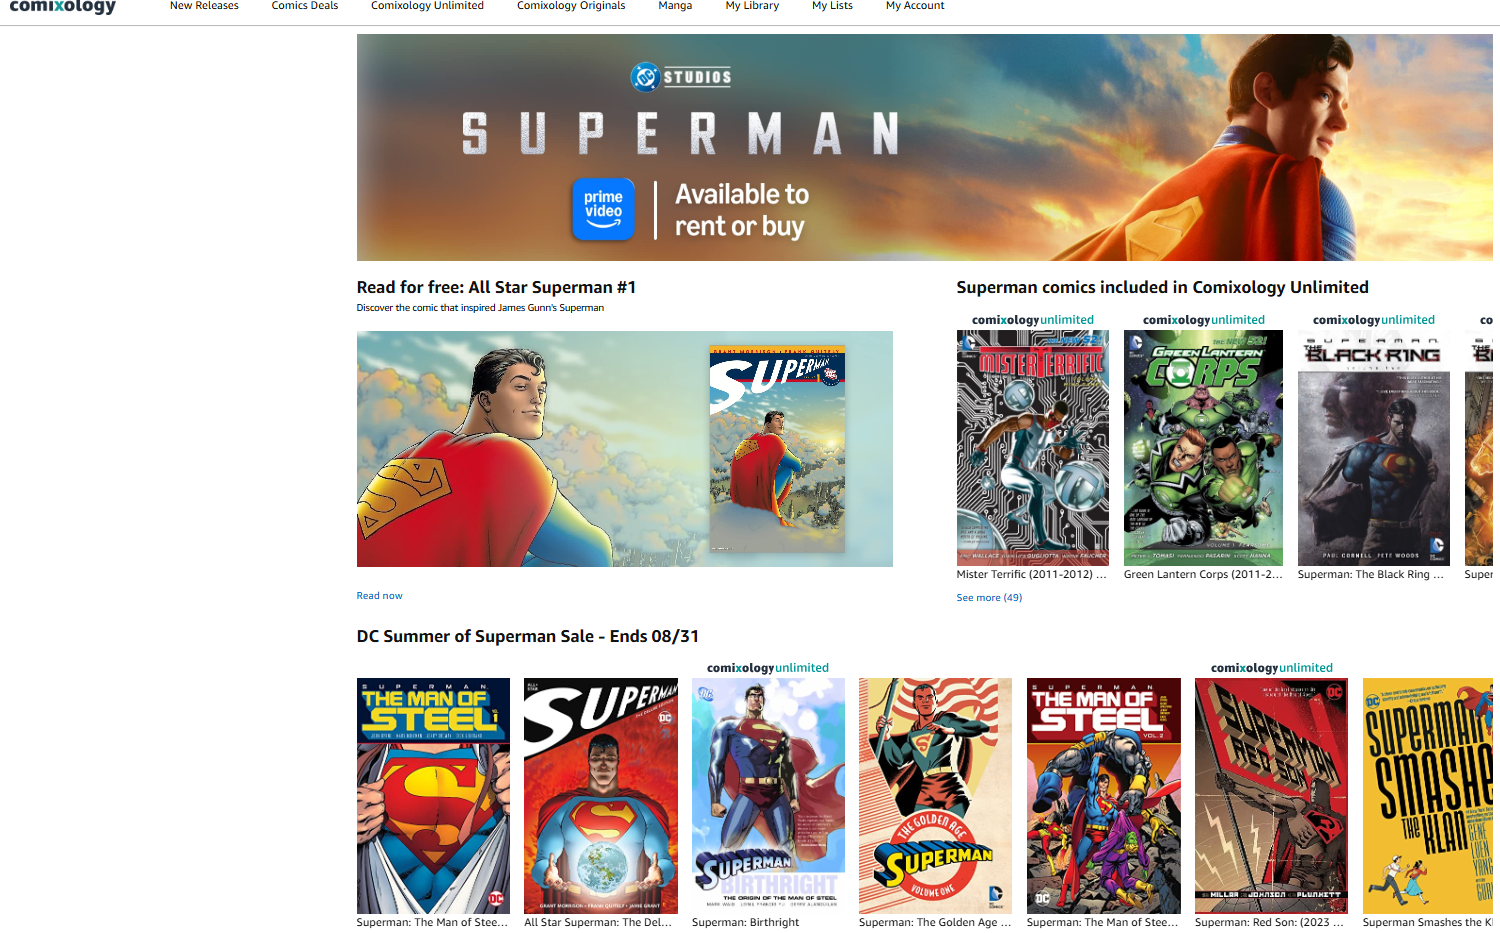The width and height of the screenshot is (1500, 933).
Task: Open My Library
Action: (x=752, y=6)
